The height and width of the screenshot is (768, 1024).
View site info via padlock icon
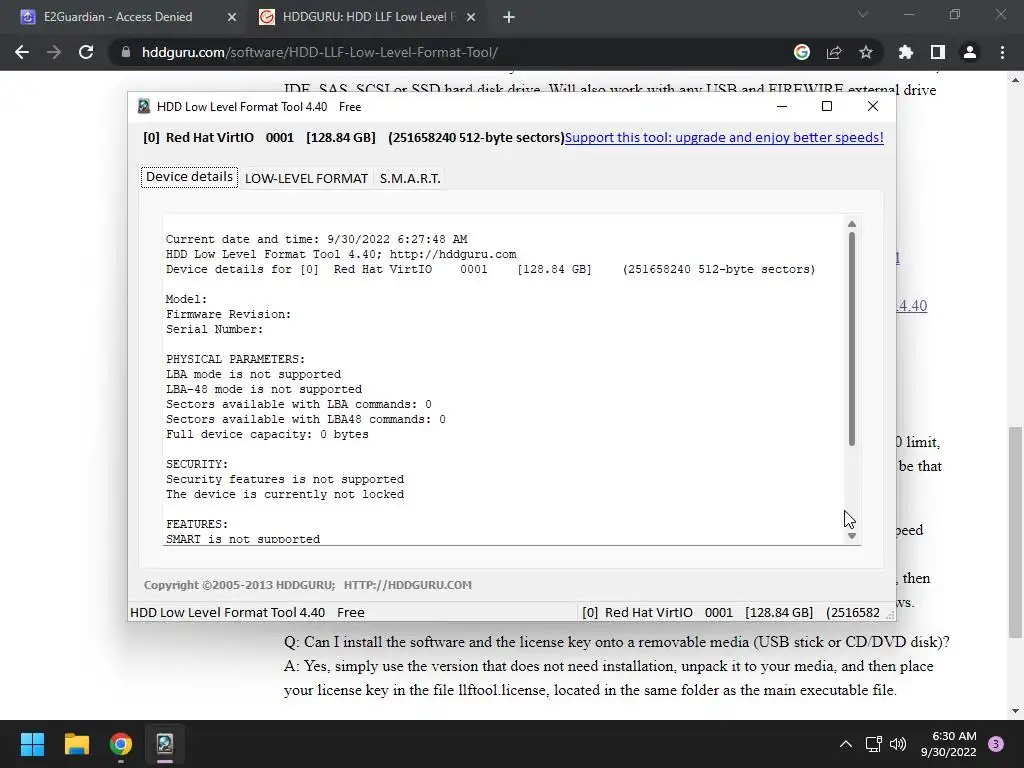coord(126,52)
